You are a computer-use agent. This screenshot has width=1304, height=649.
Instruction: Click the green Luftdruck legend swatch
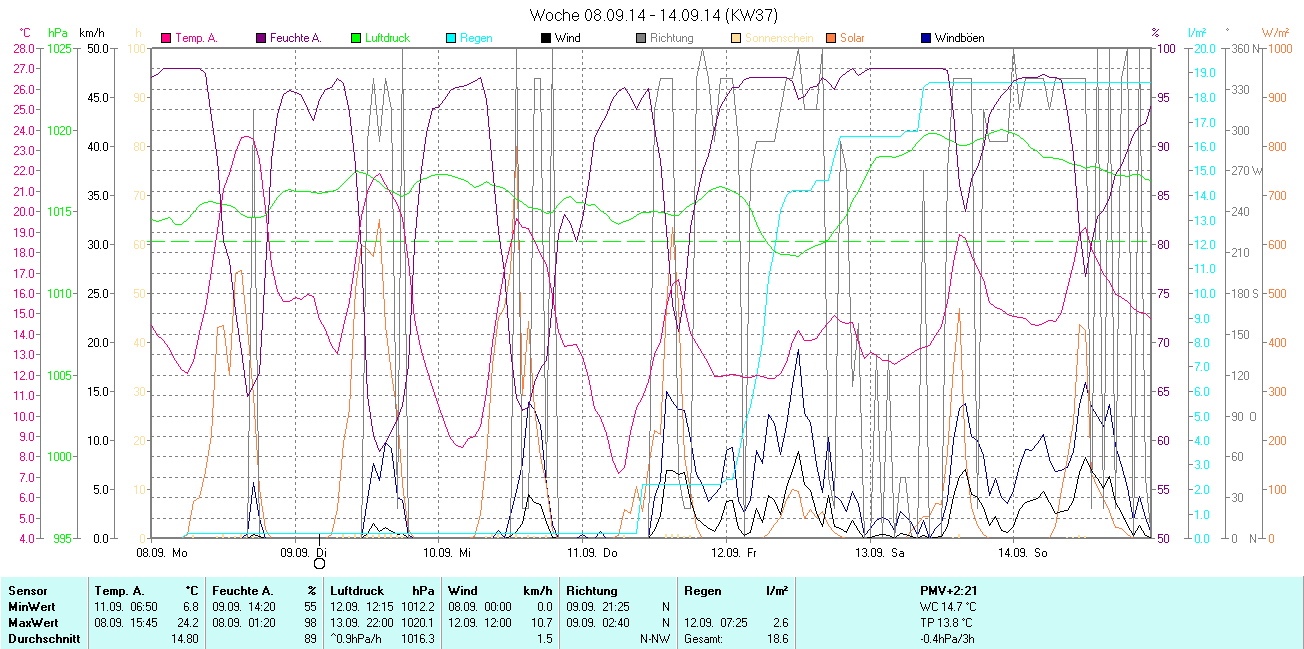356,38
